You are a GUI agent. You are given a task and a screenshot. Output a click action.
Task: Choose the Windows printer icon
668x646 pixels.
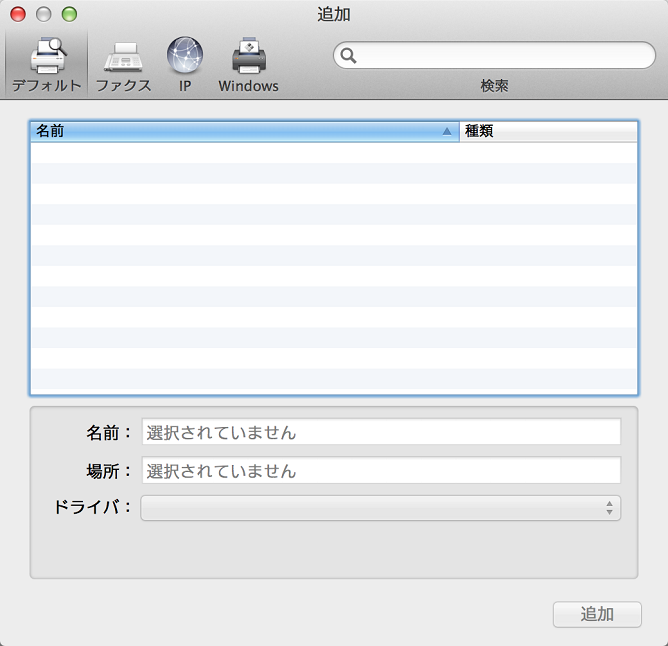click(x=248, y=55)
